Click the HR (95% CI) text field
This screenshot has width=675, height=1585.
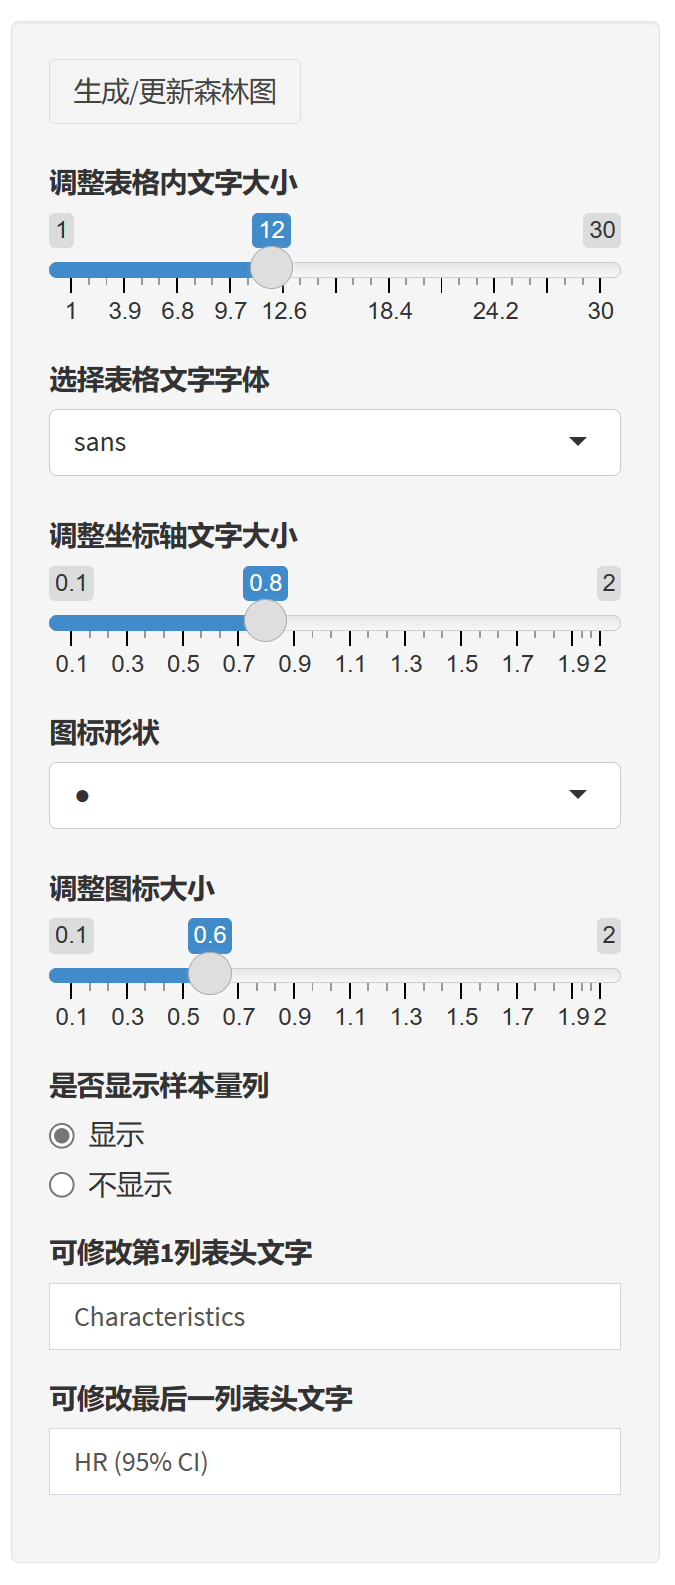coord(334,1462)
